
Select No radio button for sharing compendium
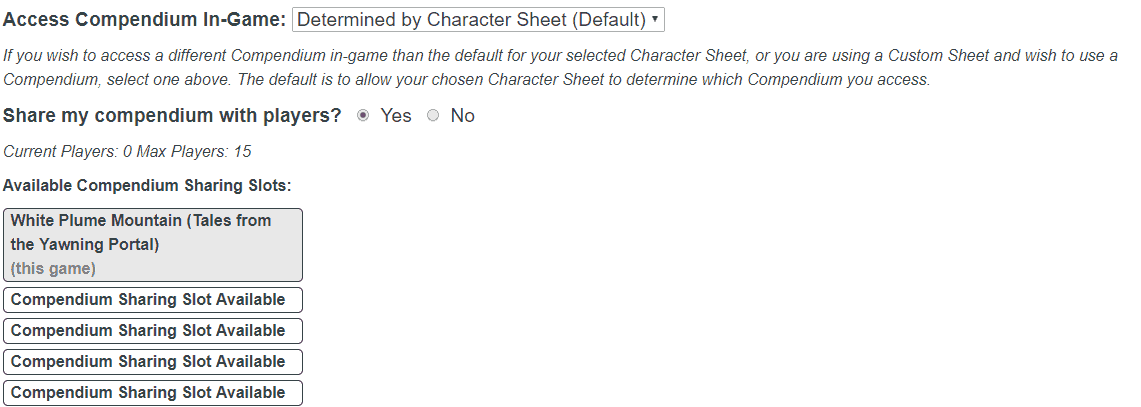[x=433, y=116]
